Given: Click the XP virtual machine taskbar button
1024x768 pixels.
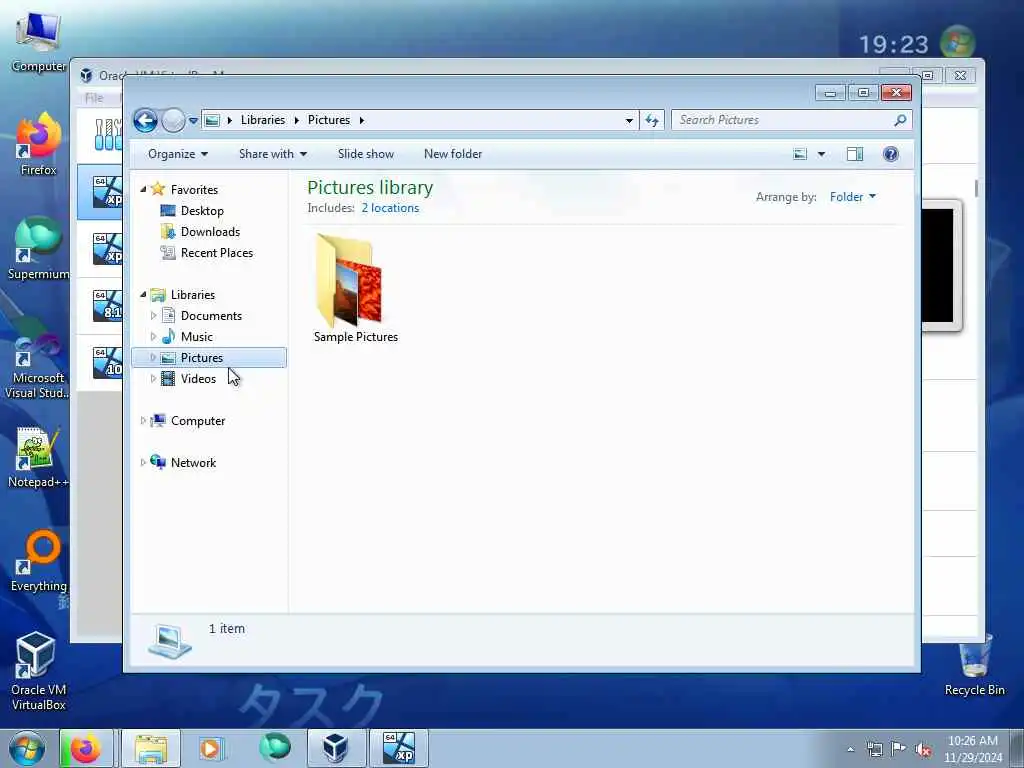Looking at the screenshot, I should click(399, 748).
